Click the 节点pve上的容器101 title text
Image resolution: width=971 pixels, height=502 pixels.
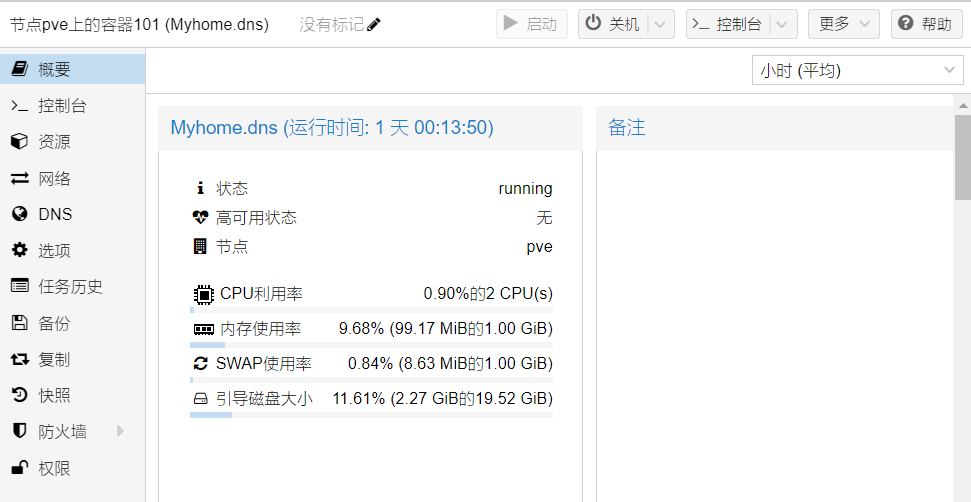click(139, 25)
